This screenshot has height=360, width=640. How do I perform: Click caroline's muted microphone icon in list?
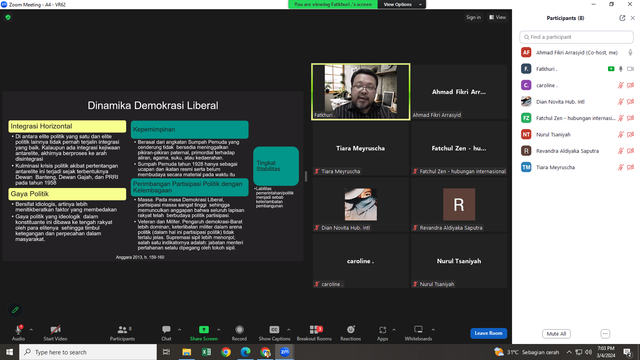(x=620, y=85)
